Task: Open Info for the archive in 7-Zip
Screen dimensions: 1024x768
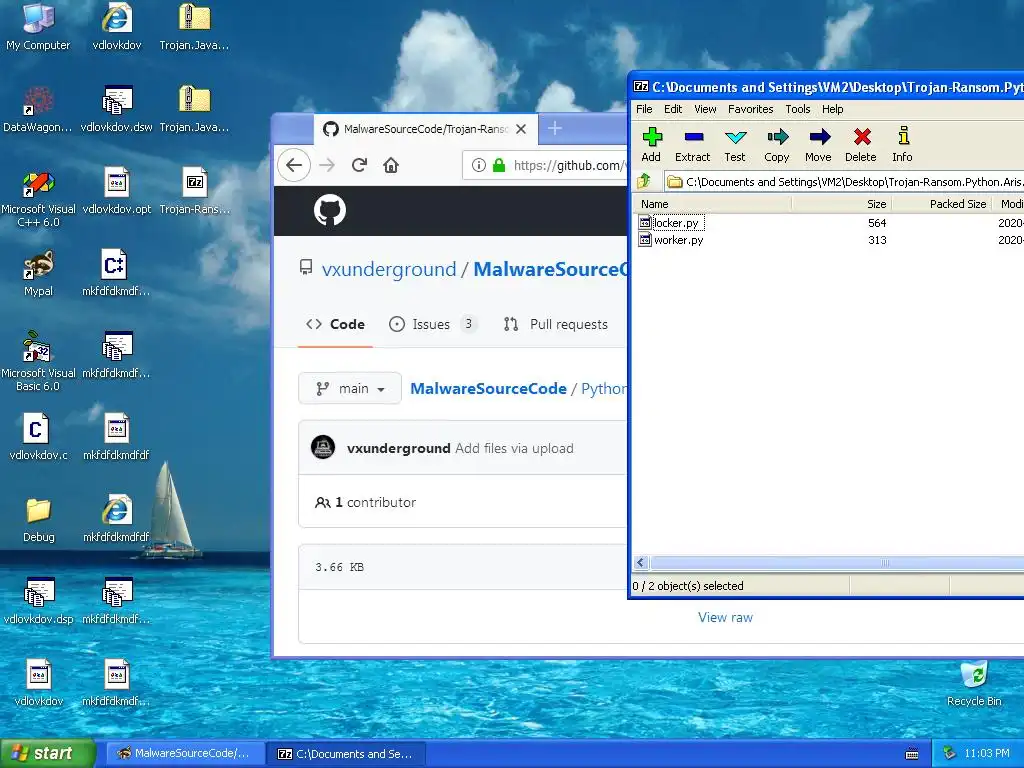Action: [903, 144]
